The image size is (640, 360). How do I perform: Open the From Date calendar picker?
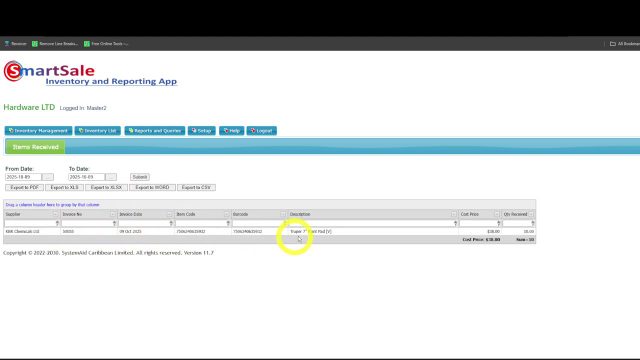click(48, 177)
